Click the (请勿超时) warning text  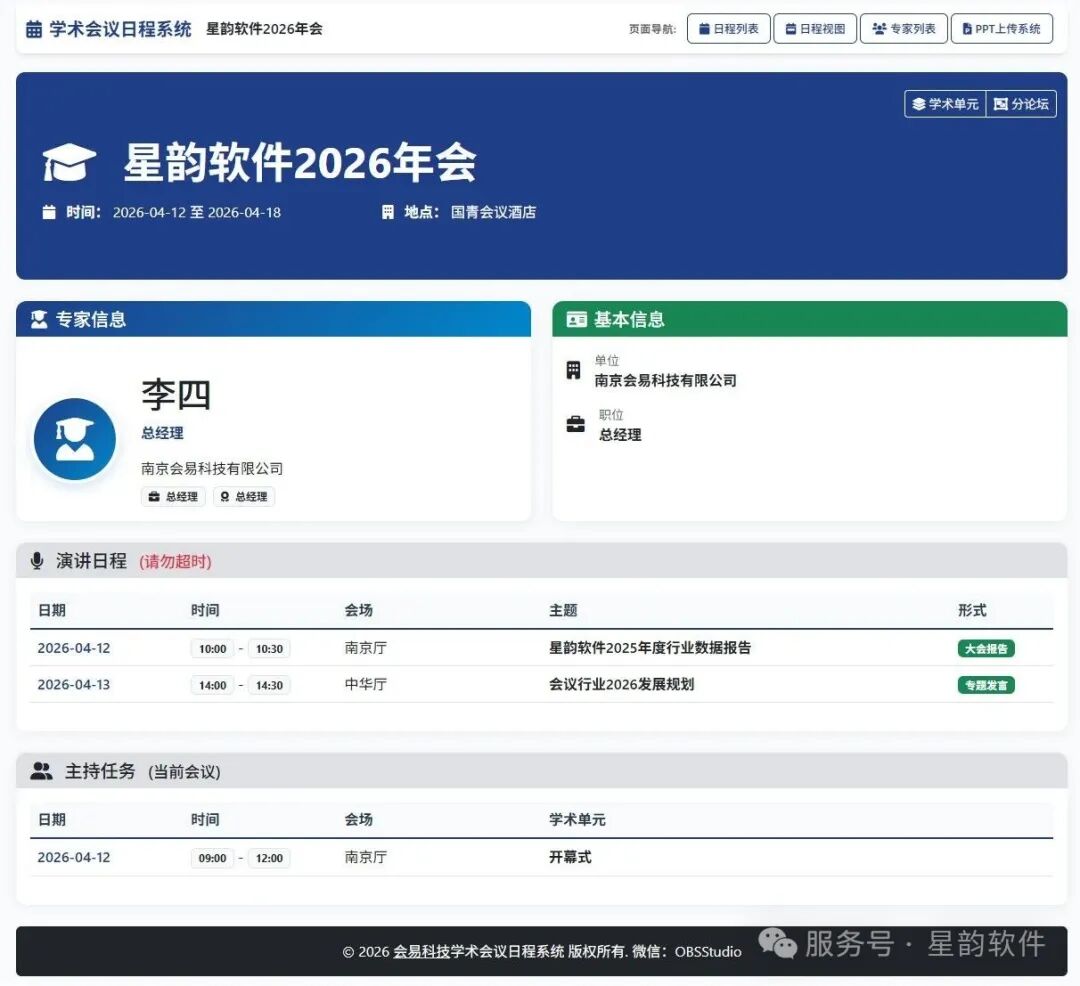click(175, 561)
